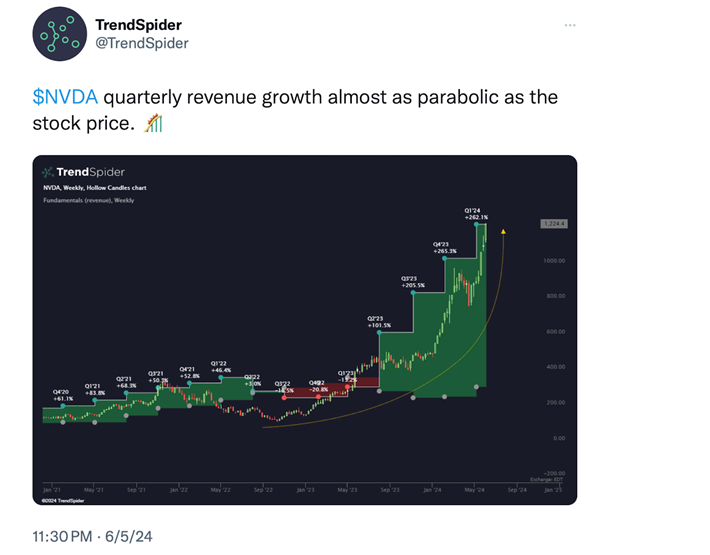
Task: Click the Q1'21 +83.8% revenue marker
Action: tap(94, 388)
